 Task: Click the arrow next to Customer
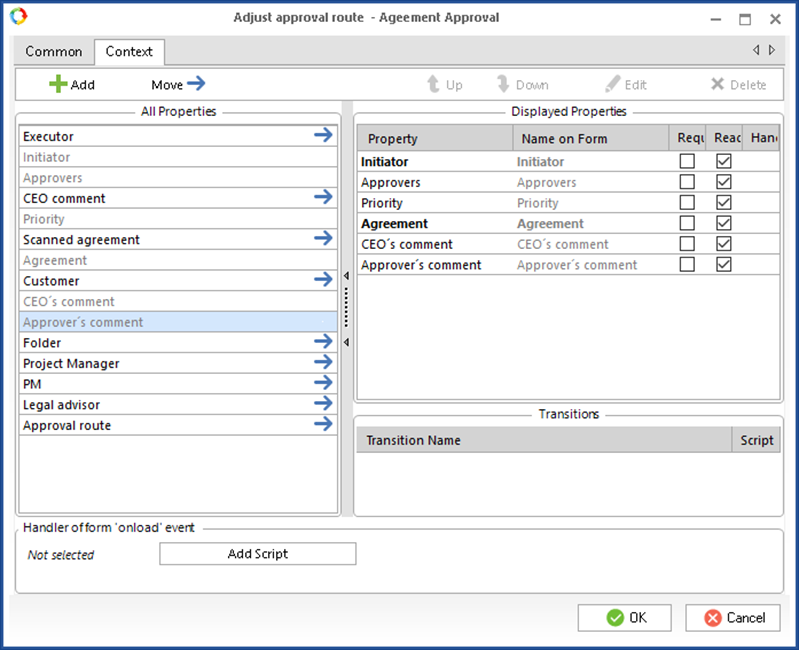point(322,281)
